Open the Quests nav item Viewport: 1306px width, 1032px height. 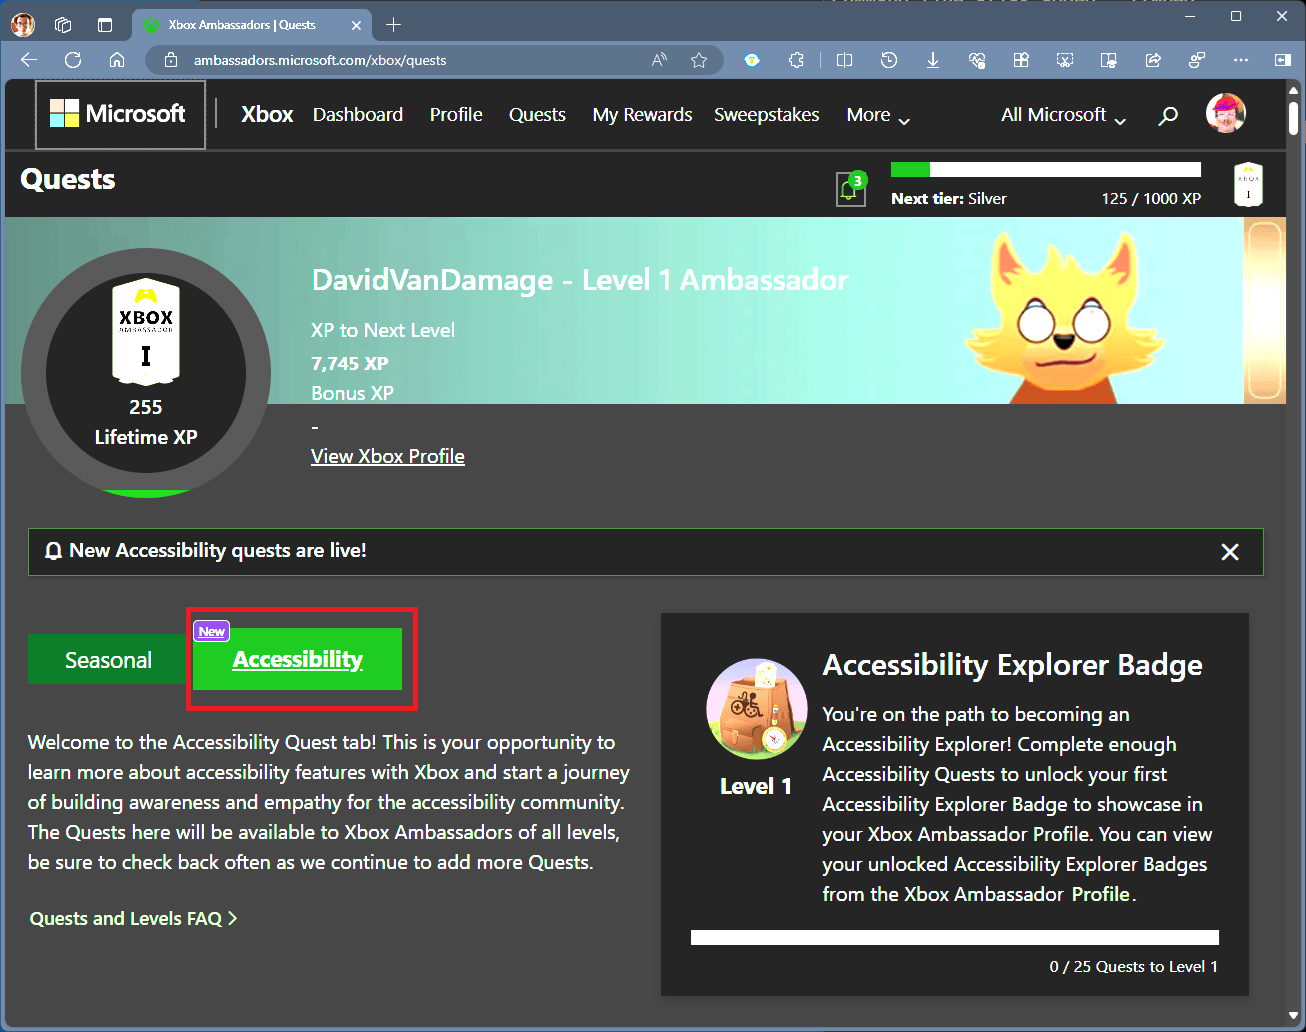tap(537, 115)
